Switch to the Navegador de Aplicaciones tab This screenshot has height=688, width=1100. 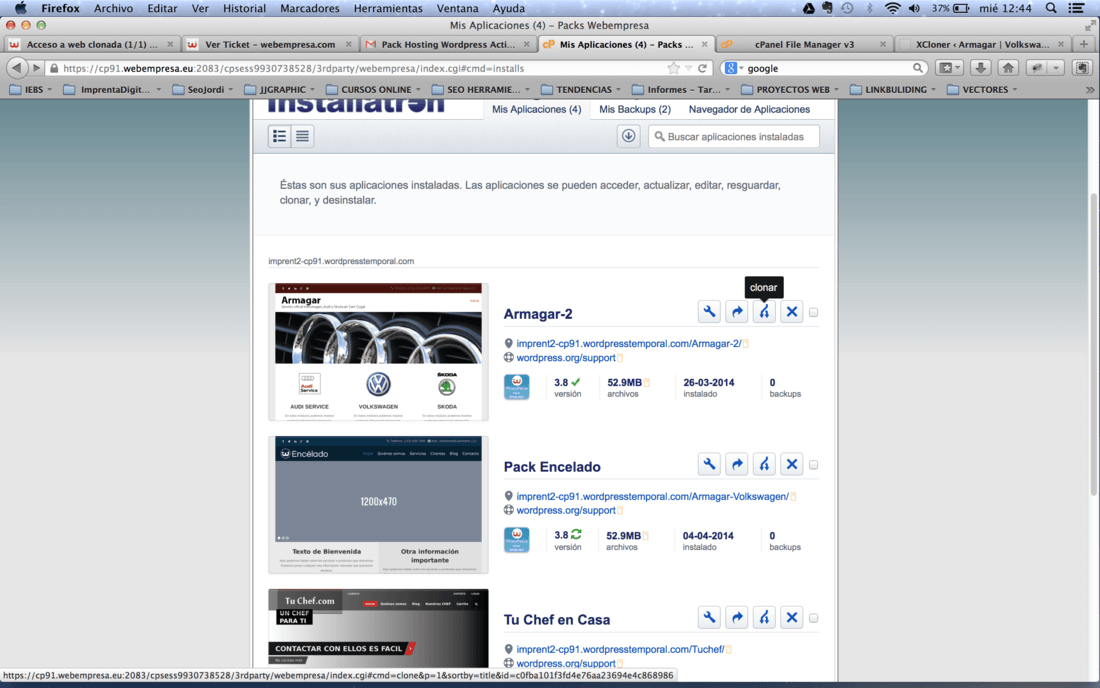click(x=749, y=109)
